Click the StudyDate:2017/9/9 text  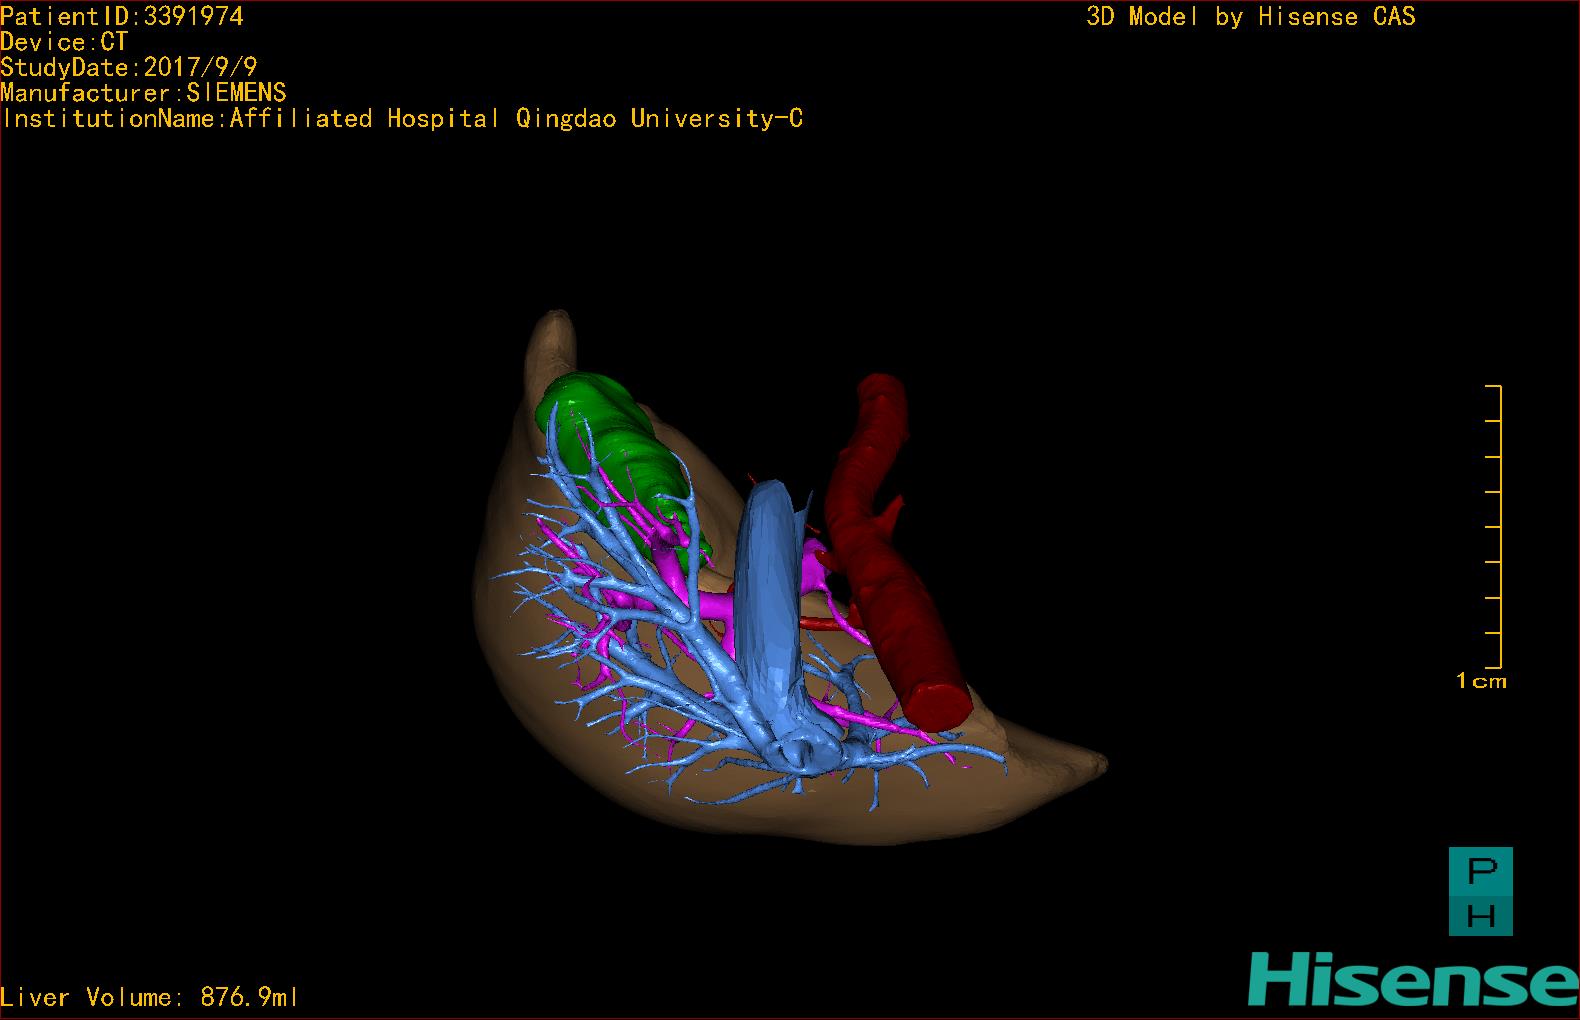pyautogui.click(x=129, y=67)
